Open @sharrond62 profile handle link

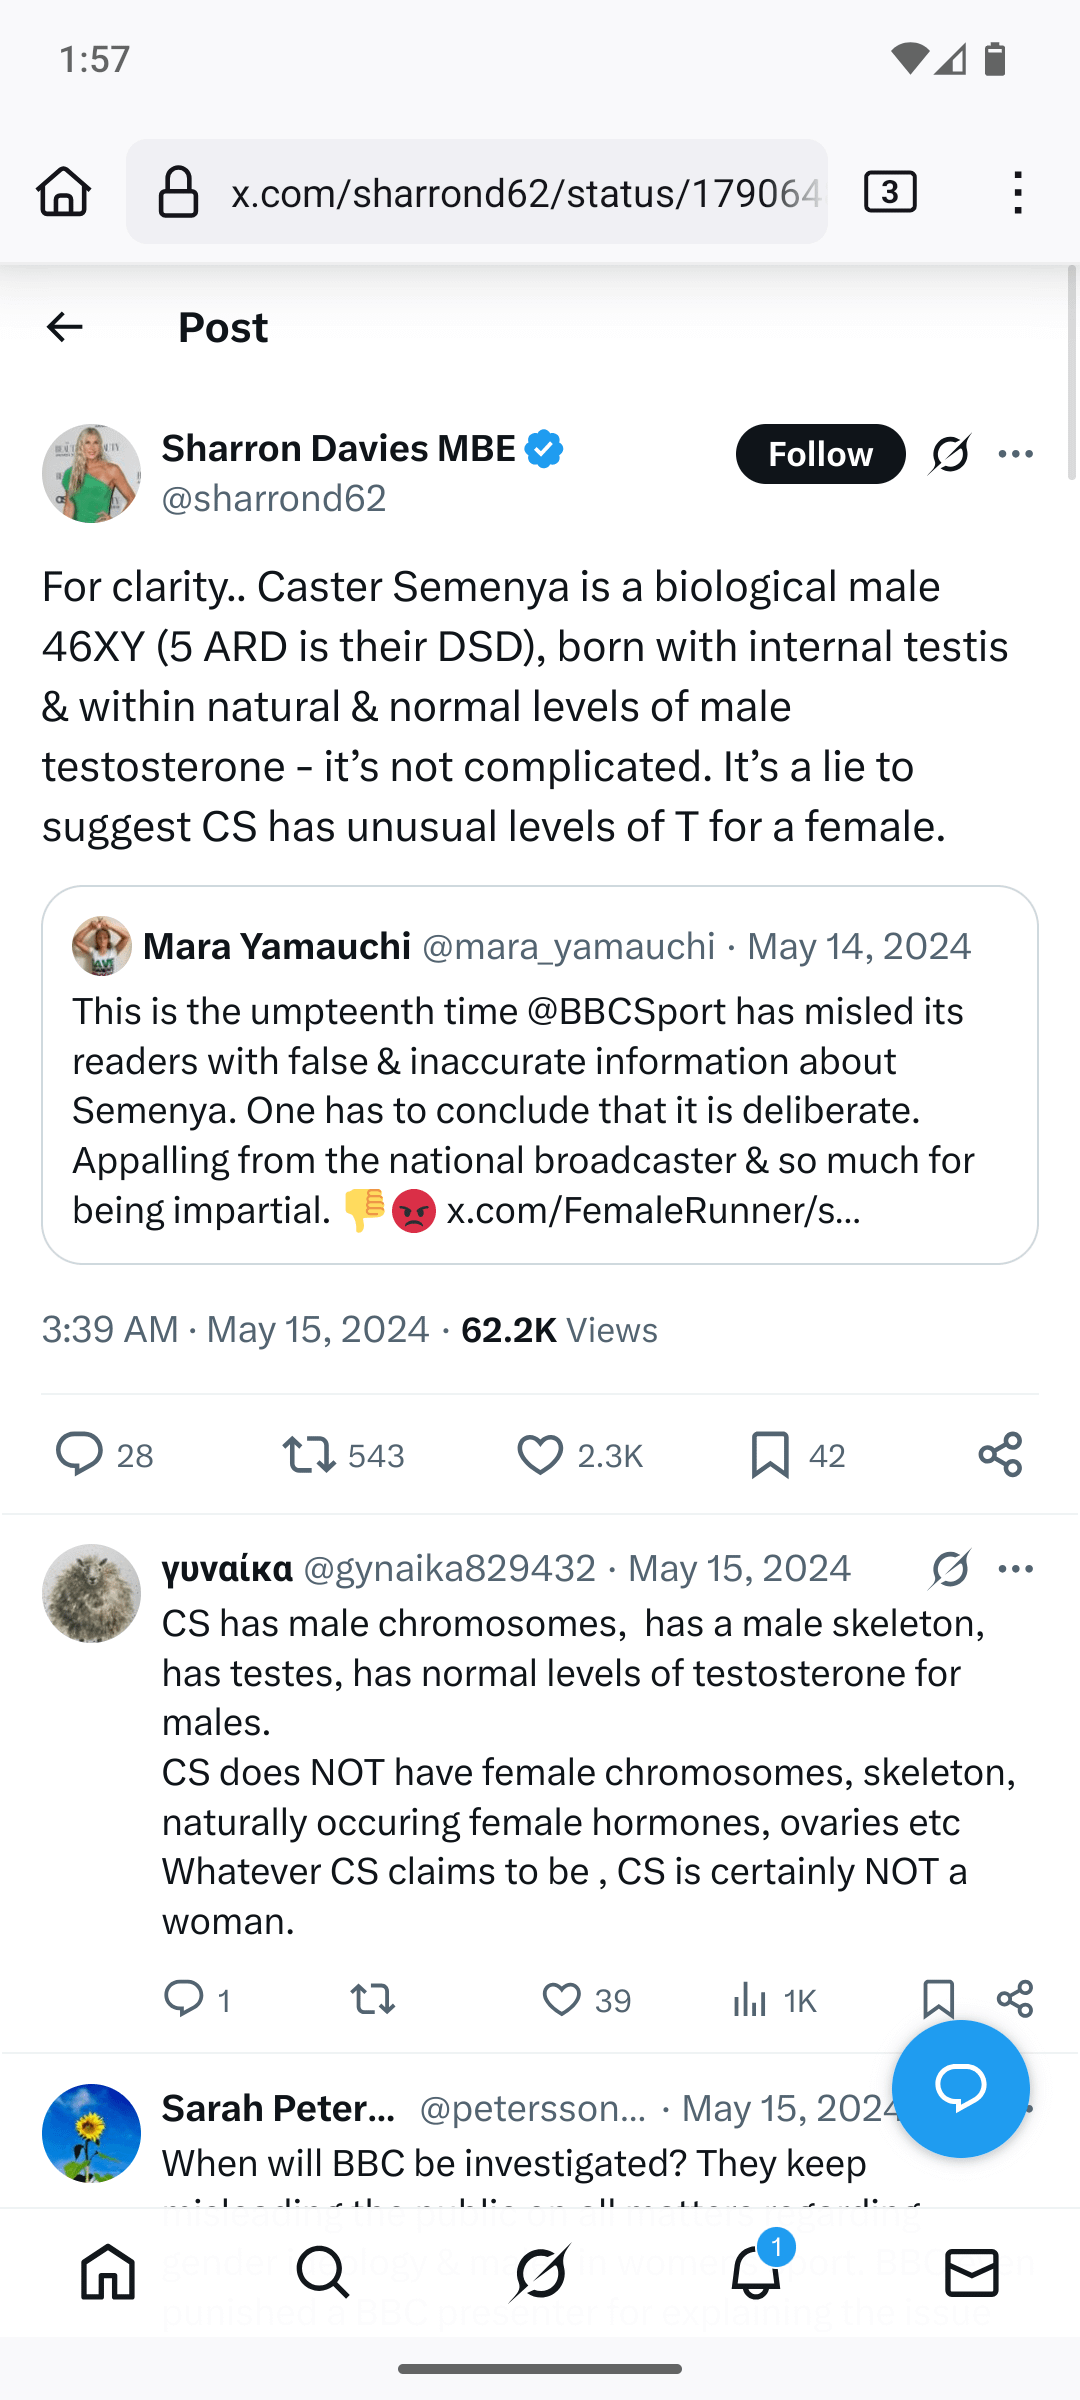tap(274, 498)
